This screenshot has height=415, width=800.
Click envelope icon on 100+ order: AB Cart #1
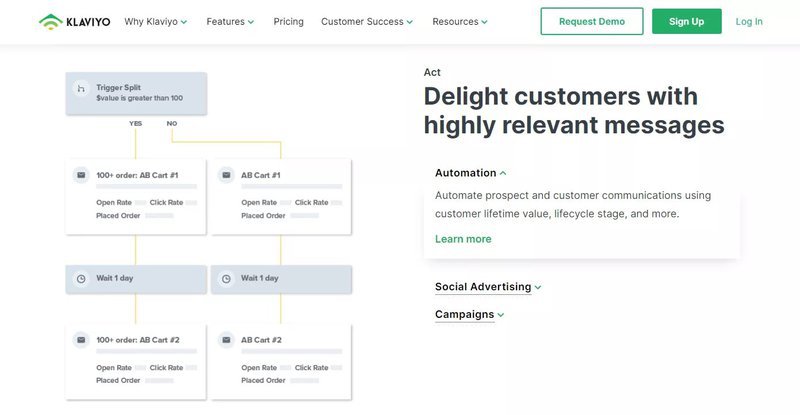click(81, 175)
